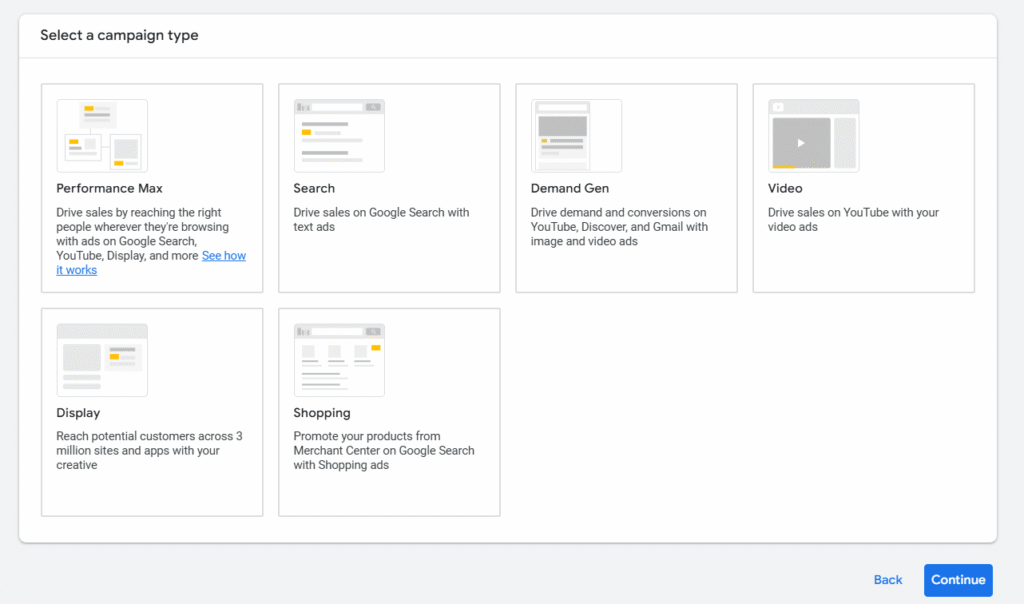Click the Demand Gen campaign illustration icon
This screenshot has width=1024, height=604.
point(576,136)
